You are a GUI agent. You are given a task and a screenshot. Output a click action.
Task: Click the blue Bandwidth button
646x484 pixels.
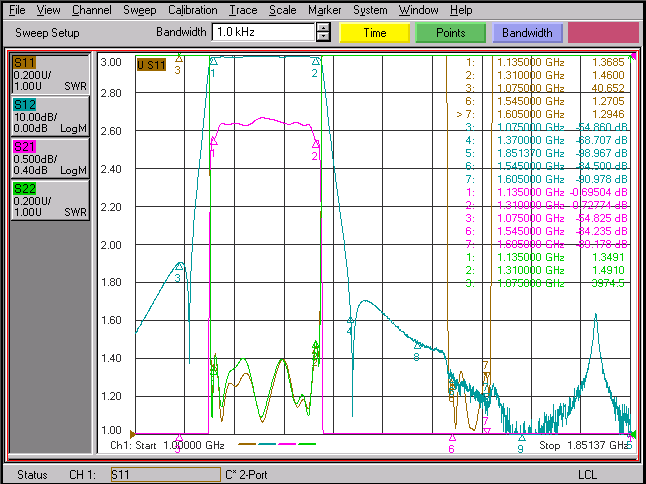(527, 33)
